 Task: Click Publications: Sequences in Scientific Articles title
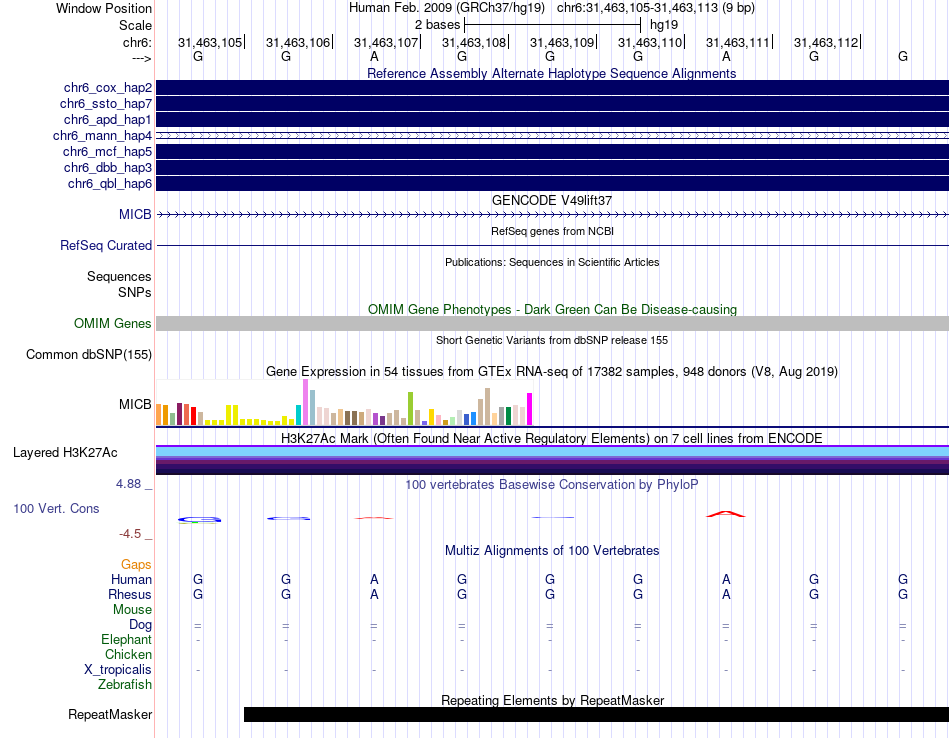552,262
